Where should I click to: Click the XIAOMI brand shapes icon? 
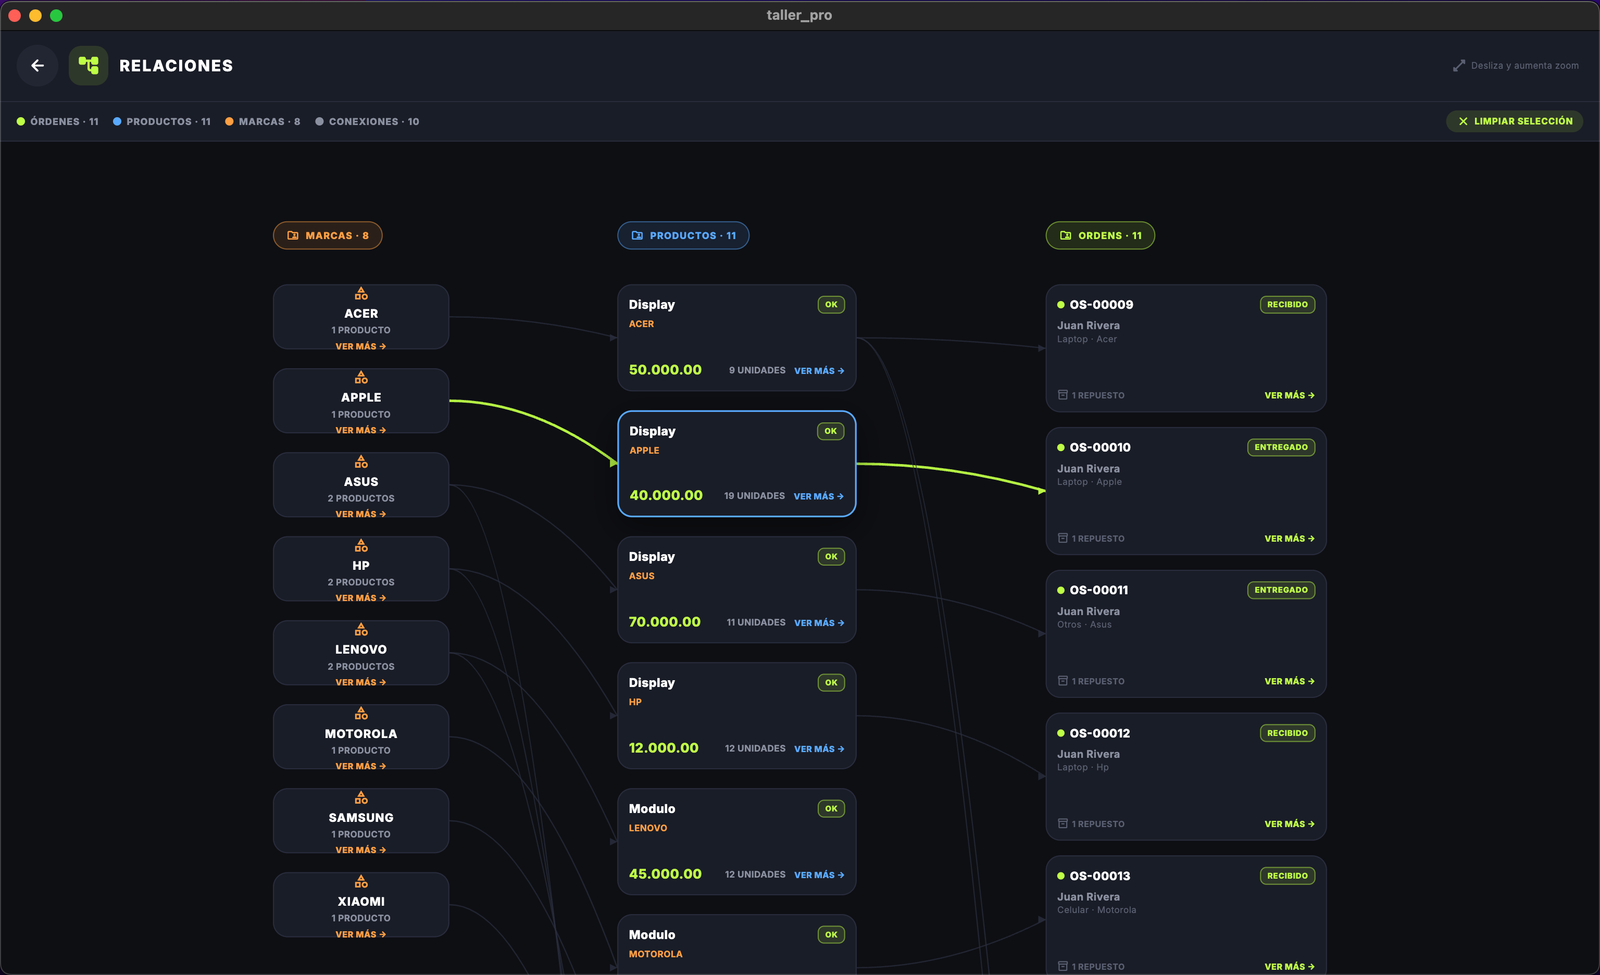361,882
